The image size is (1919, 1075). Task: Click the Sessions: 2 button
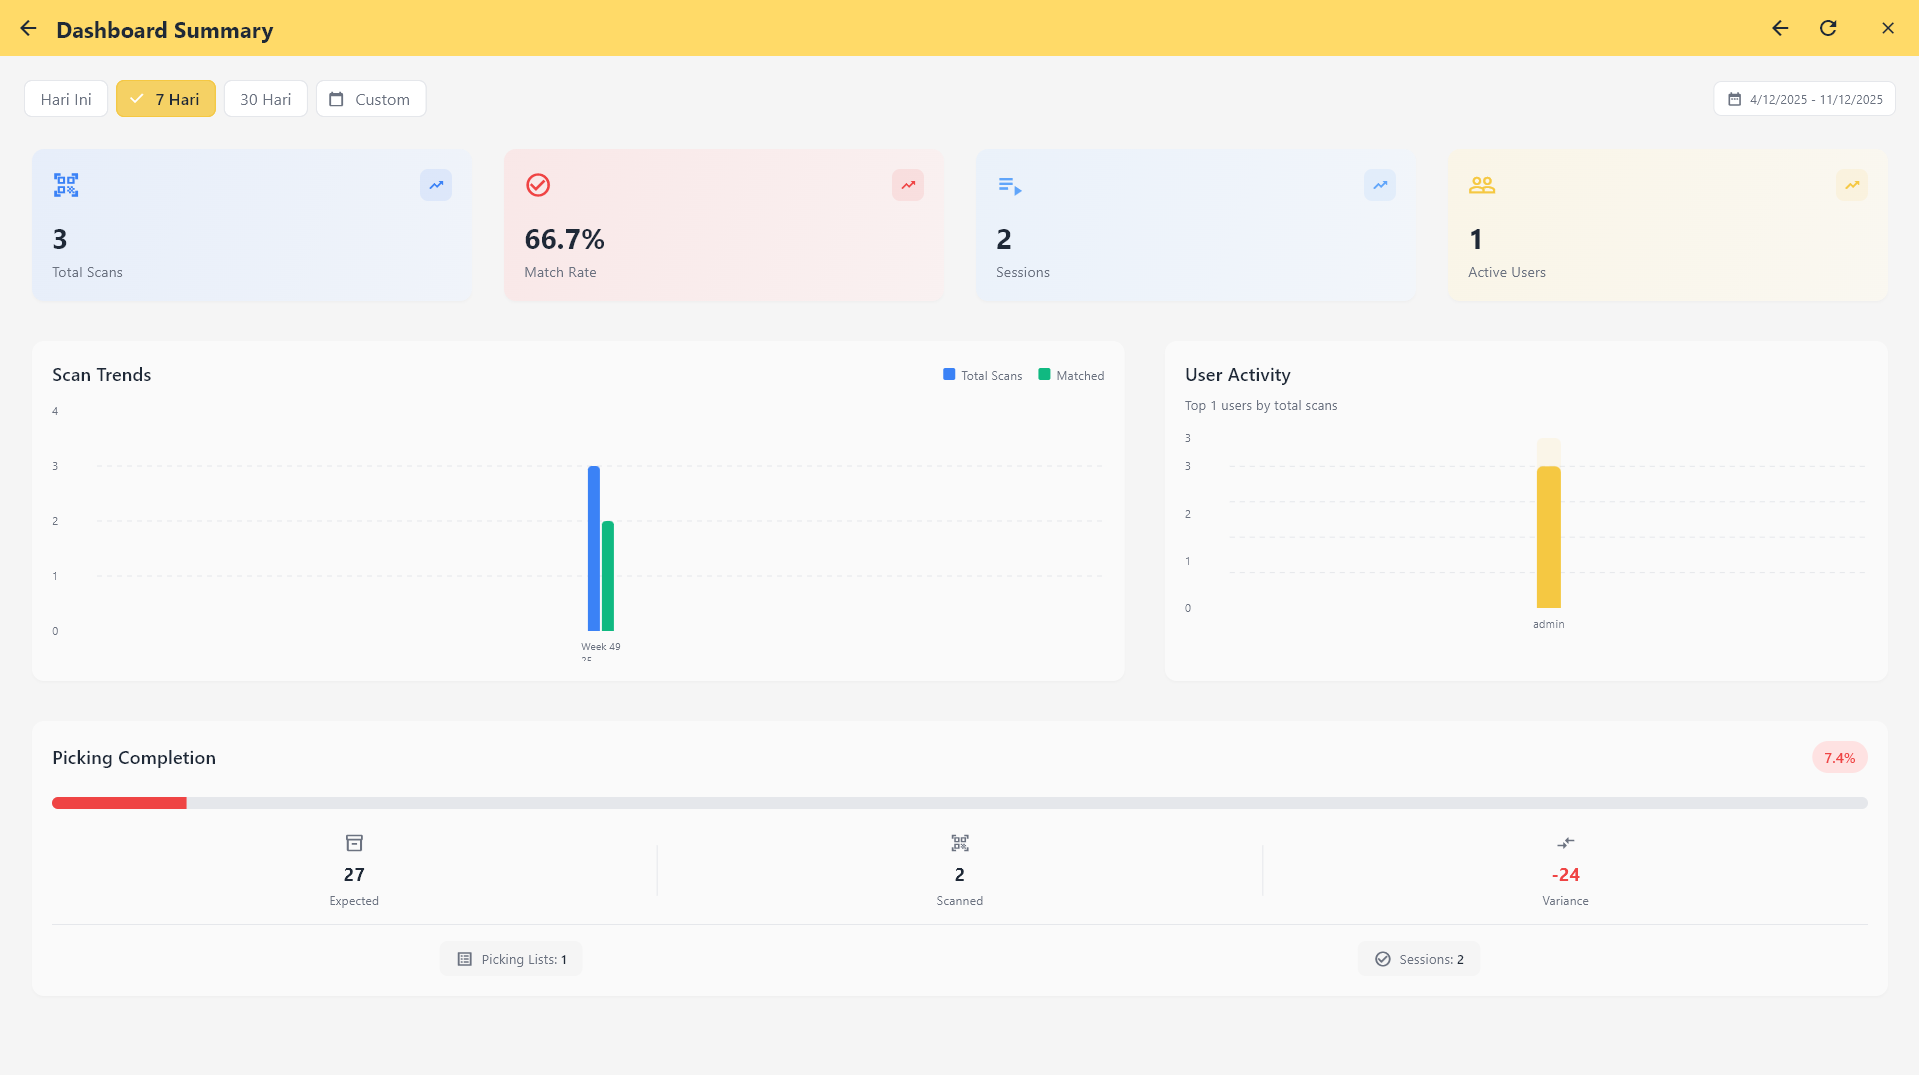pyautogui.click(x=1418, y=958)
